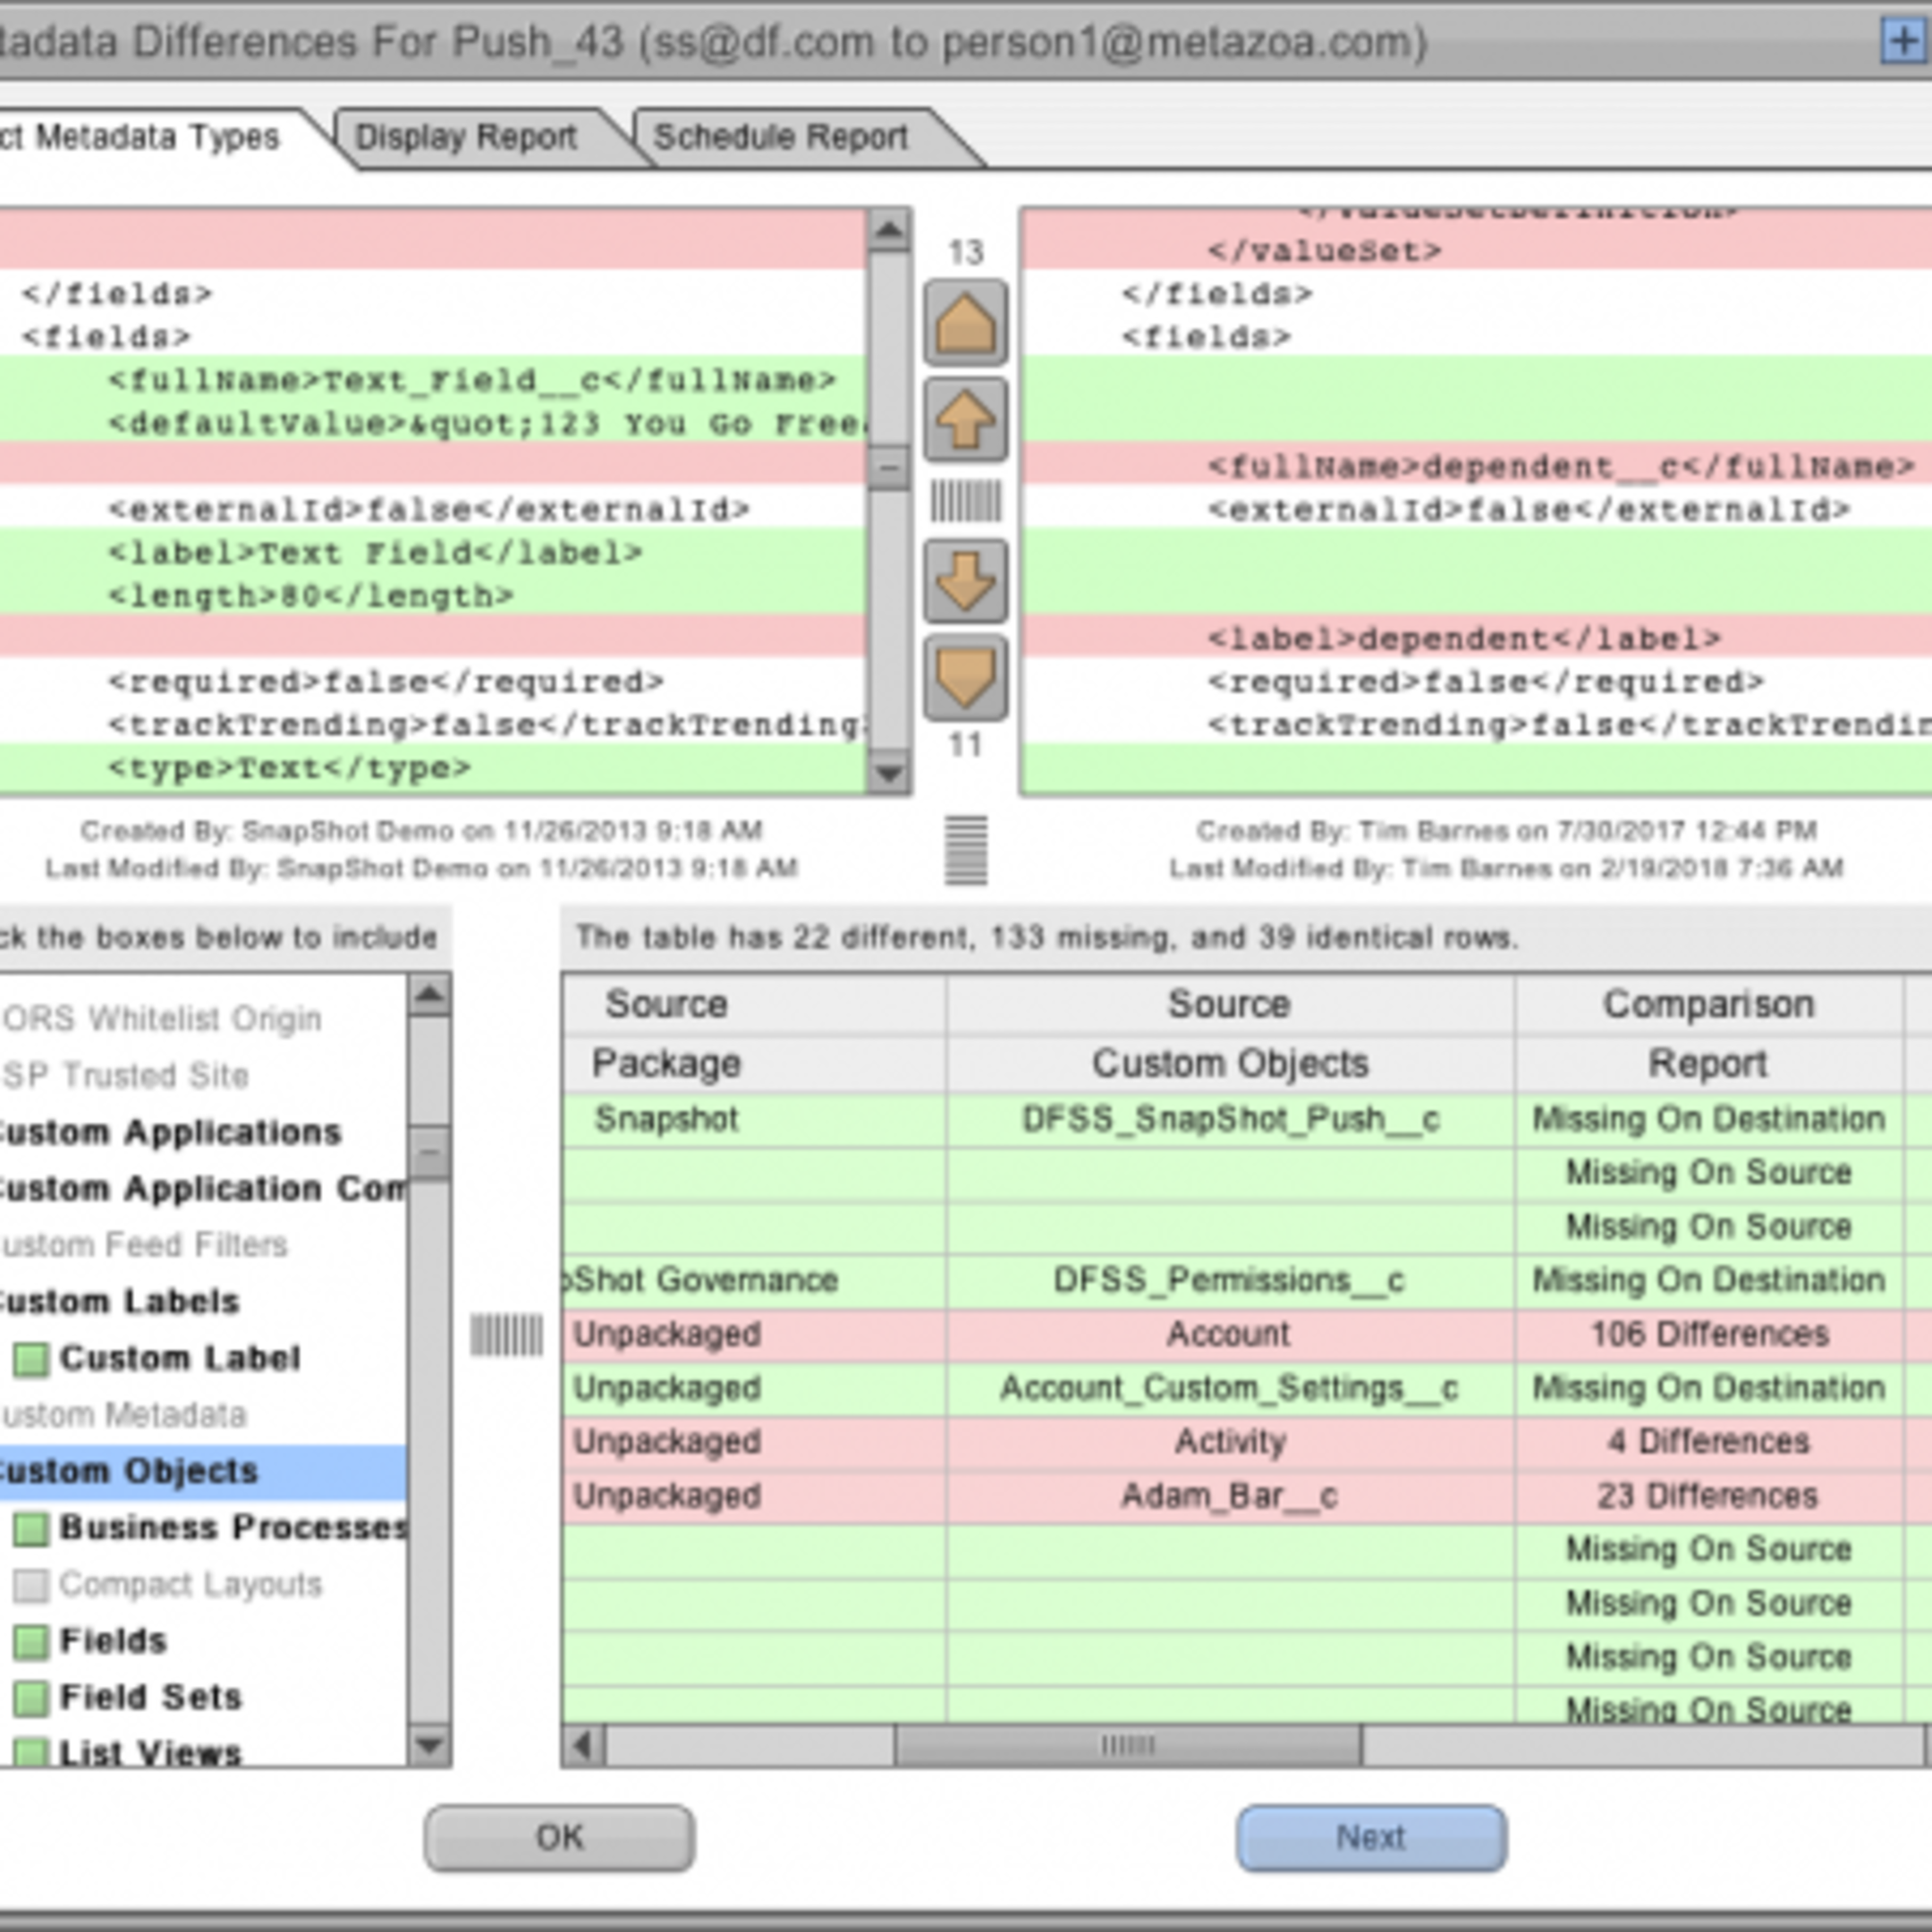
Task: Click the left XML pane scrollbar thumb
Action: 888,466
